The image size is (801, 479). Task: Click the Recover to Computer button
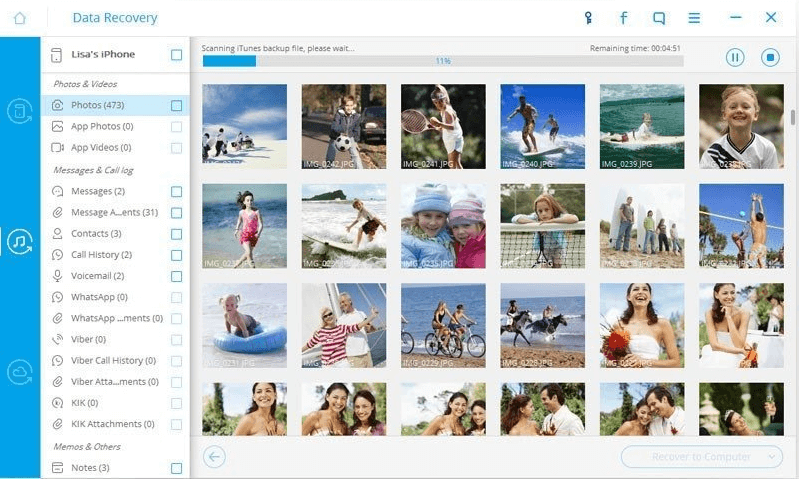pyautogui.click(x=701, y=457)
